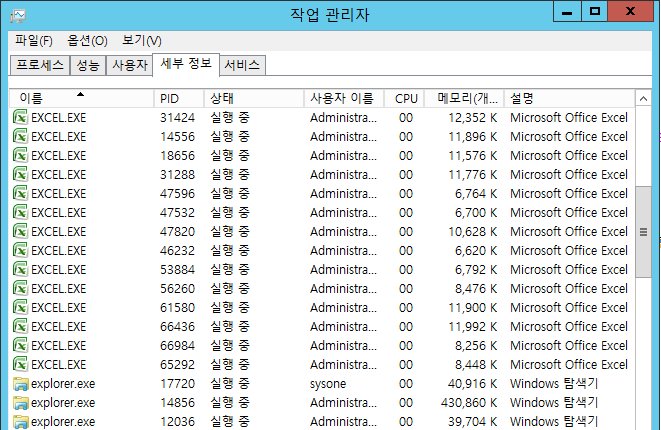Click the Excel icon for PID 66436
Screen dimensions: 661x430
point(20,326)
